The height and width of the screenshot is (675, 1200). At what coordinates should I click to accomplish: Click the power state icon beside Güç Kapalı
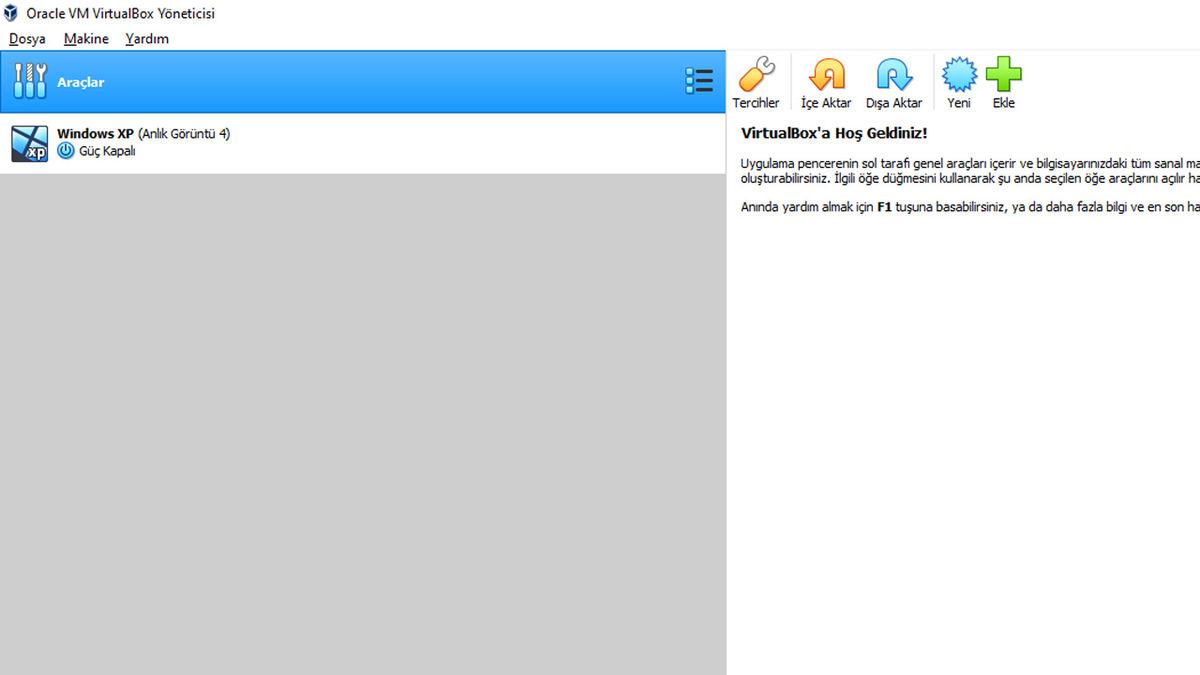click(65, 151)
